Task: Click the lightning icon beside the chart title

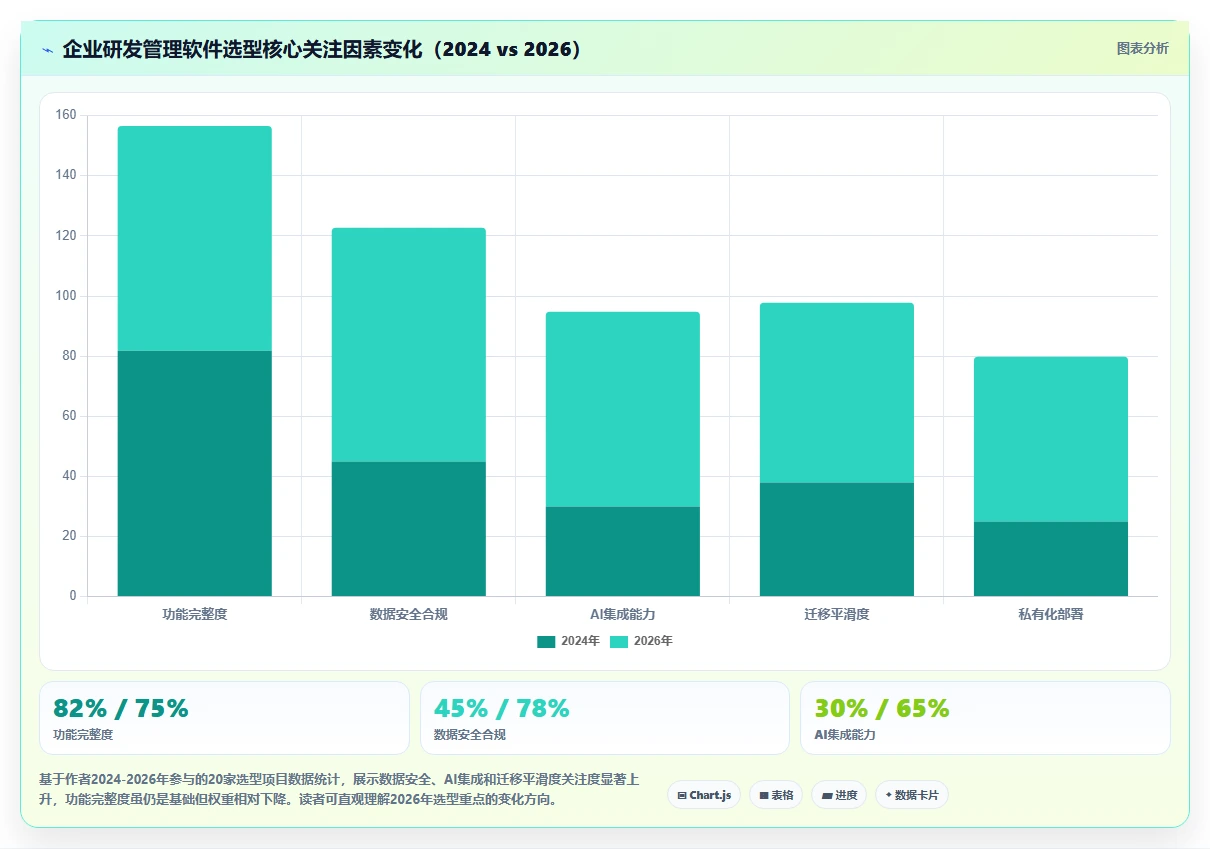Action: tap(47, 50)
